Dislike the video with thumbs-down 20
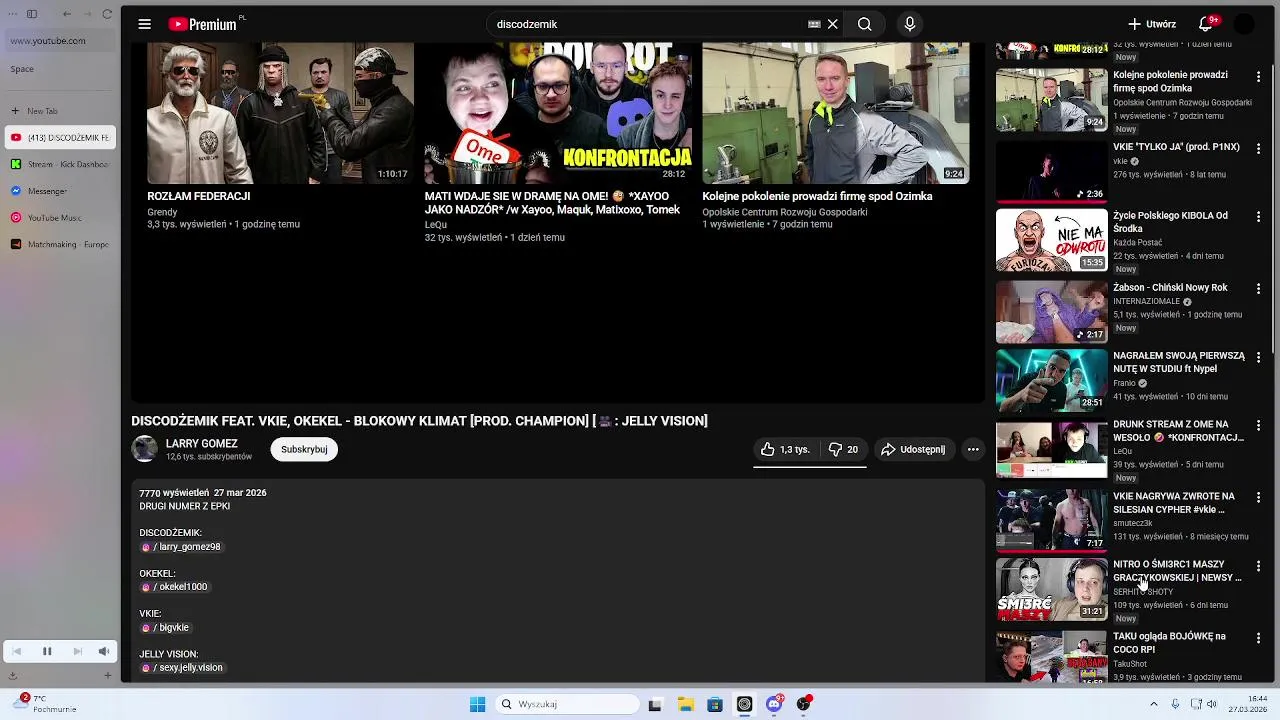The height and width of the screenshot is (720, 1280). [x=843, y=450]
